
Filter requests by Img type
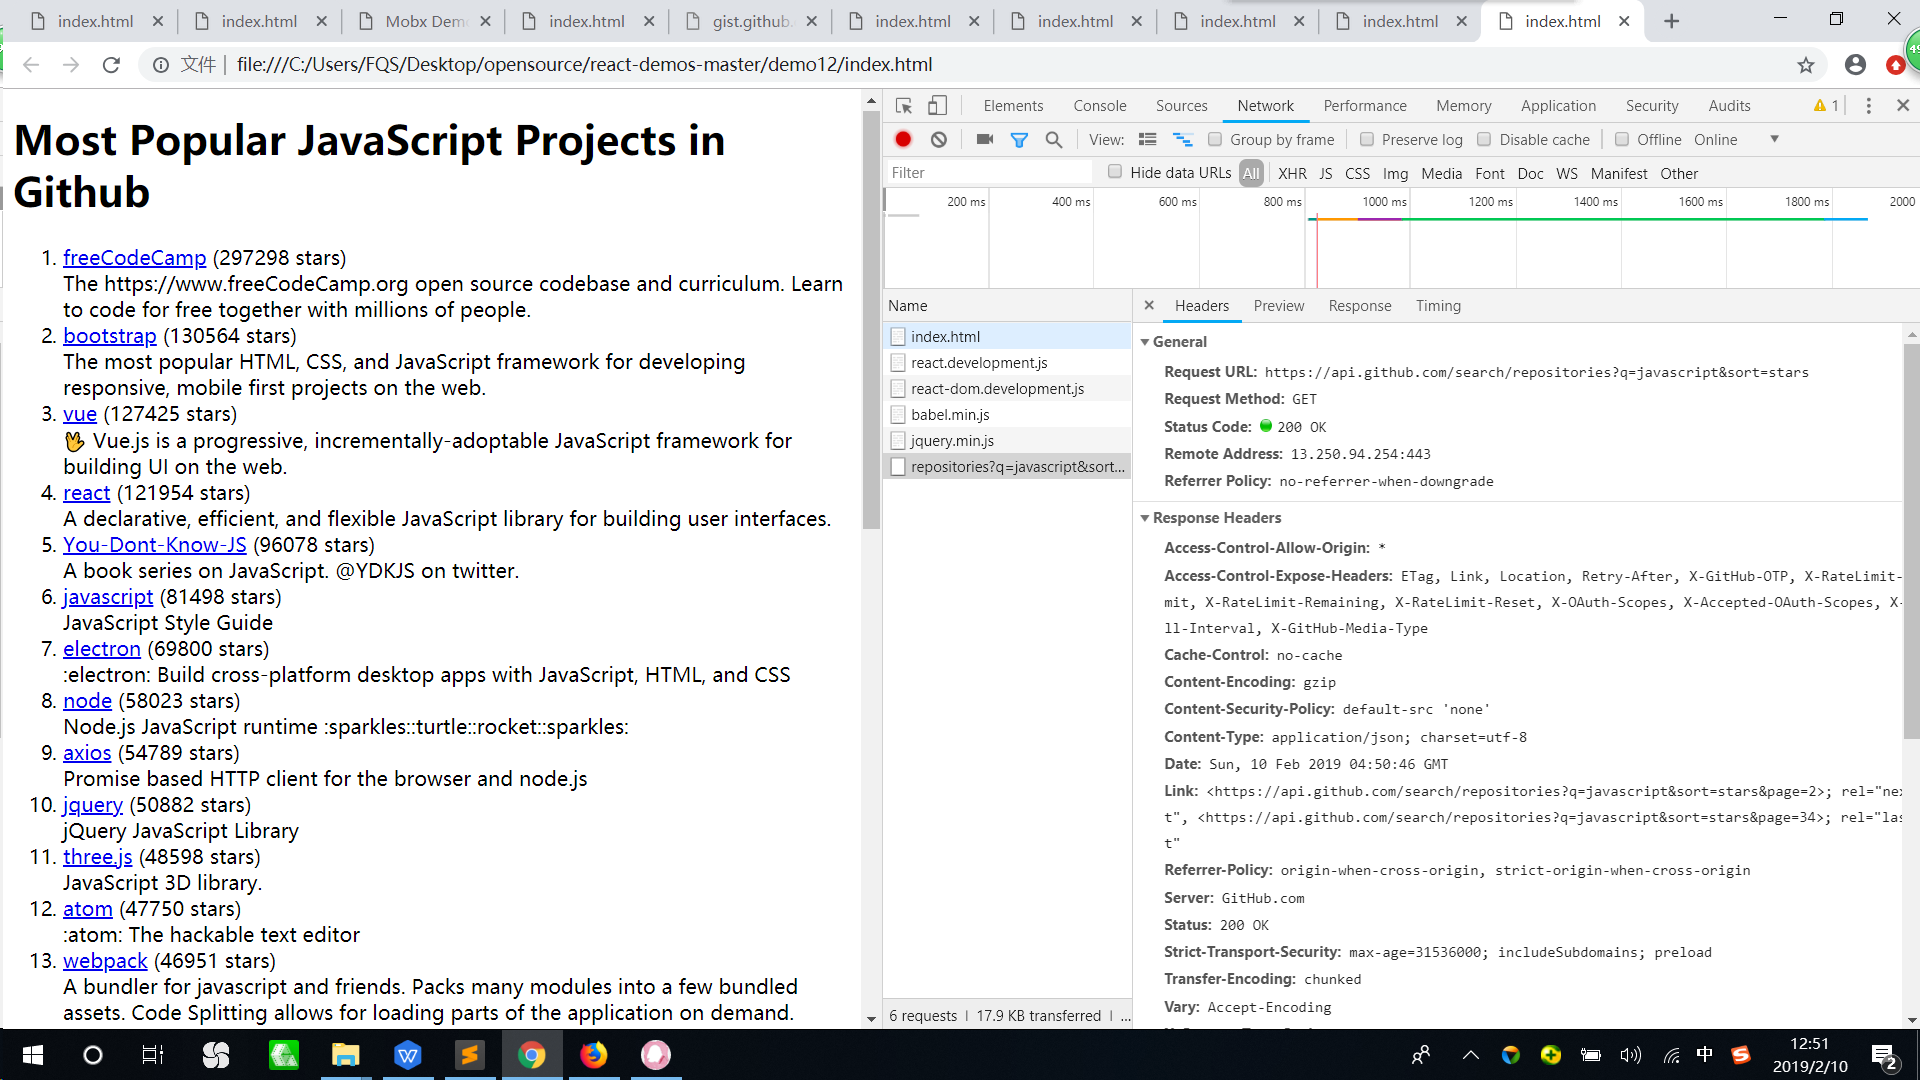[1395, 174]
